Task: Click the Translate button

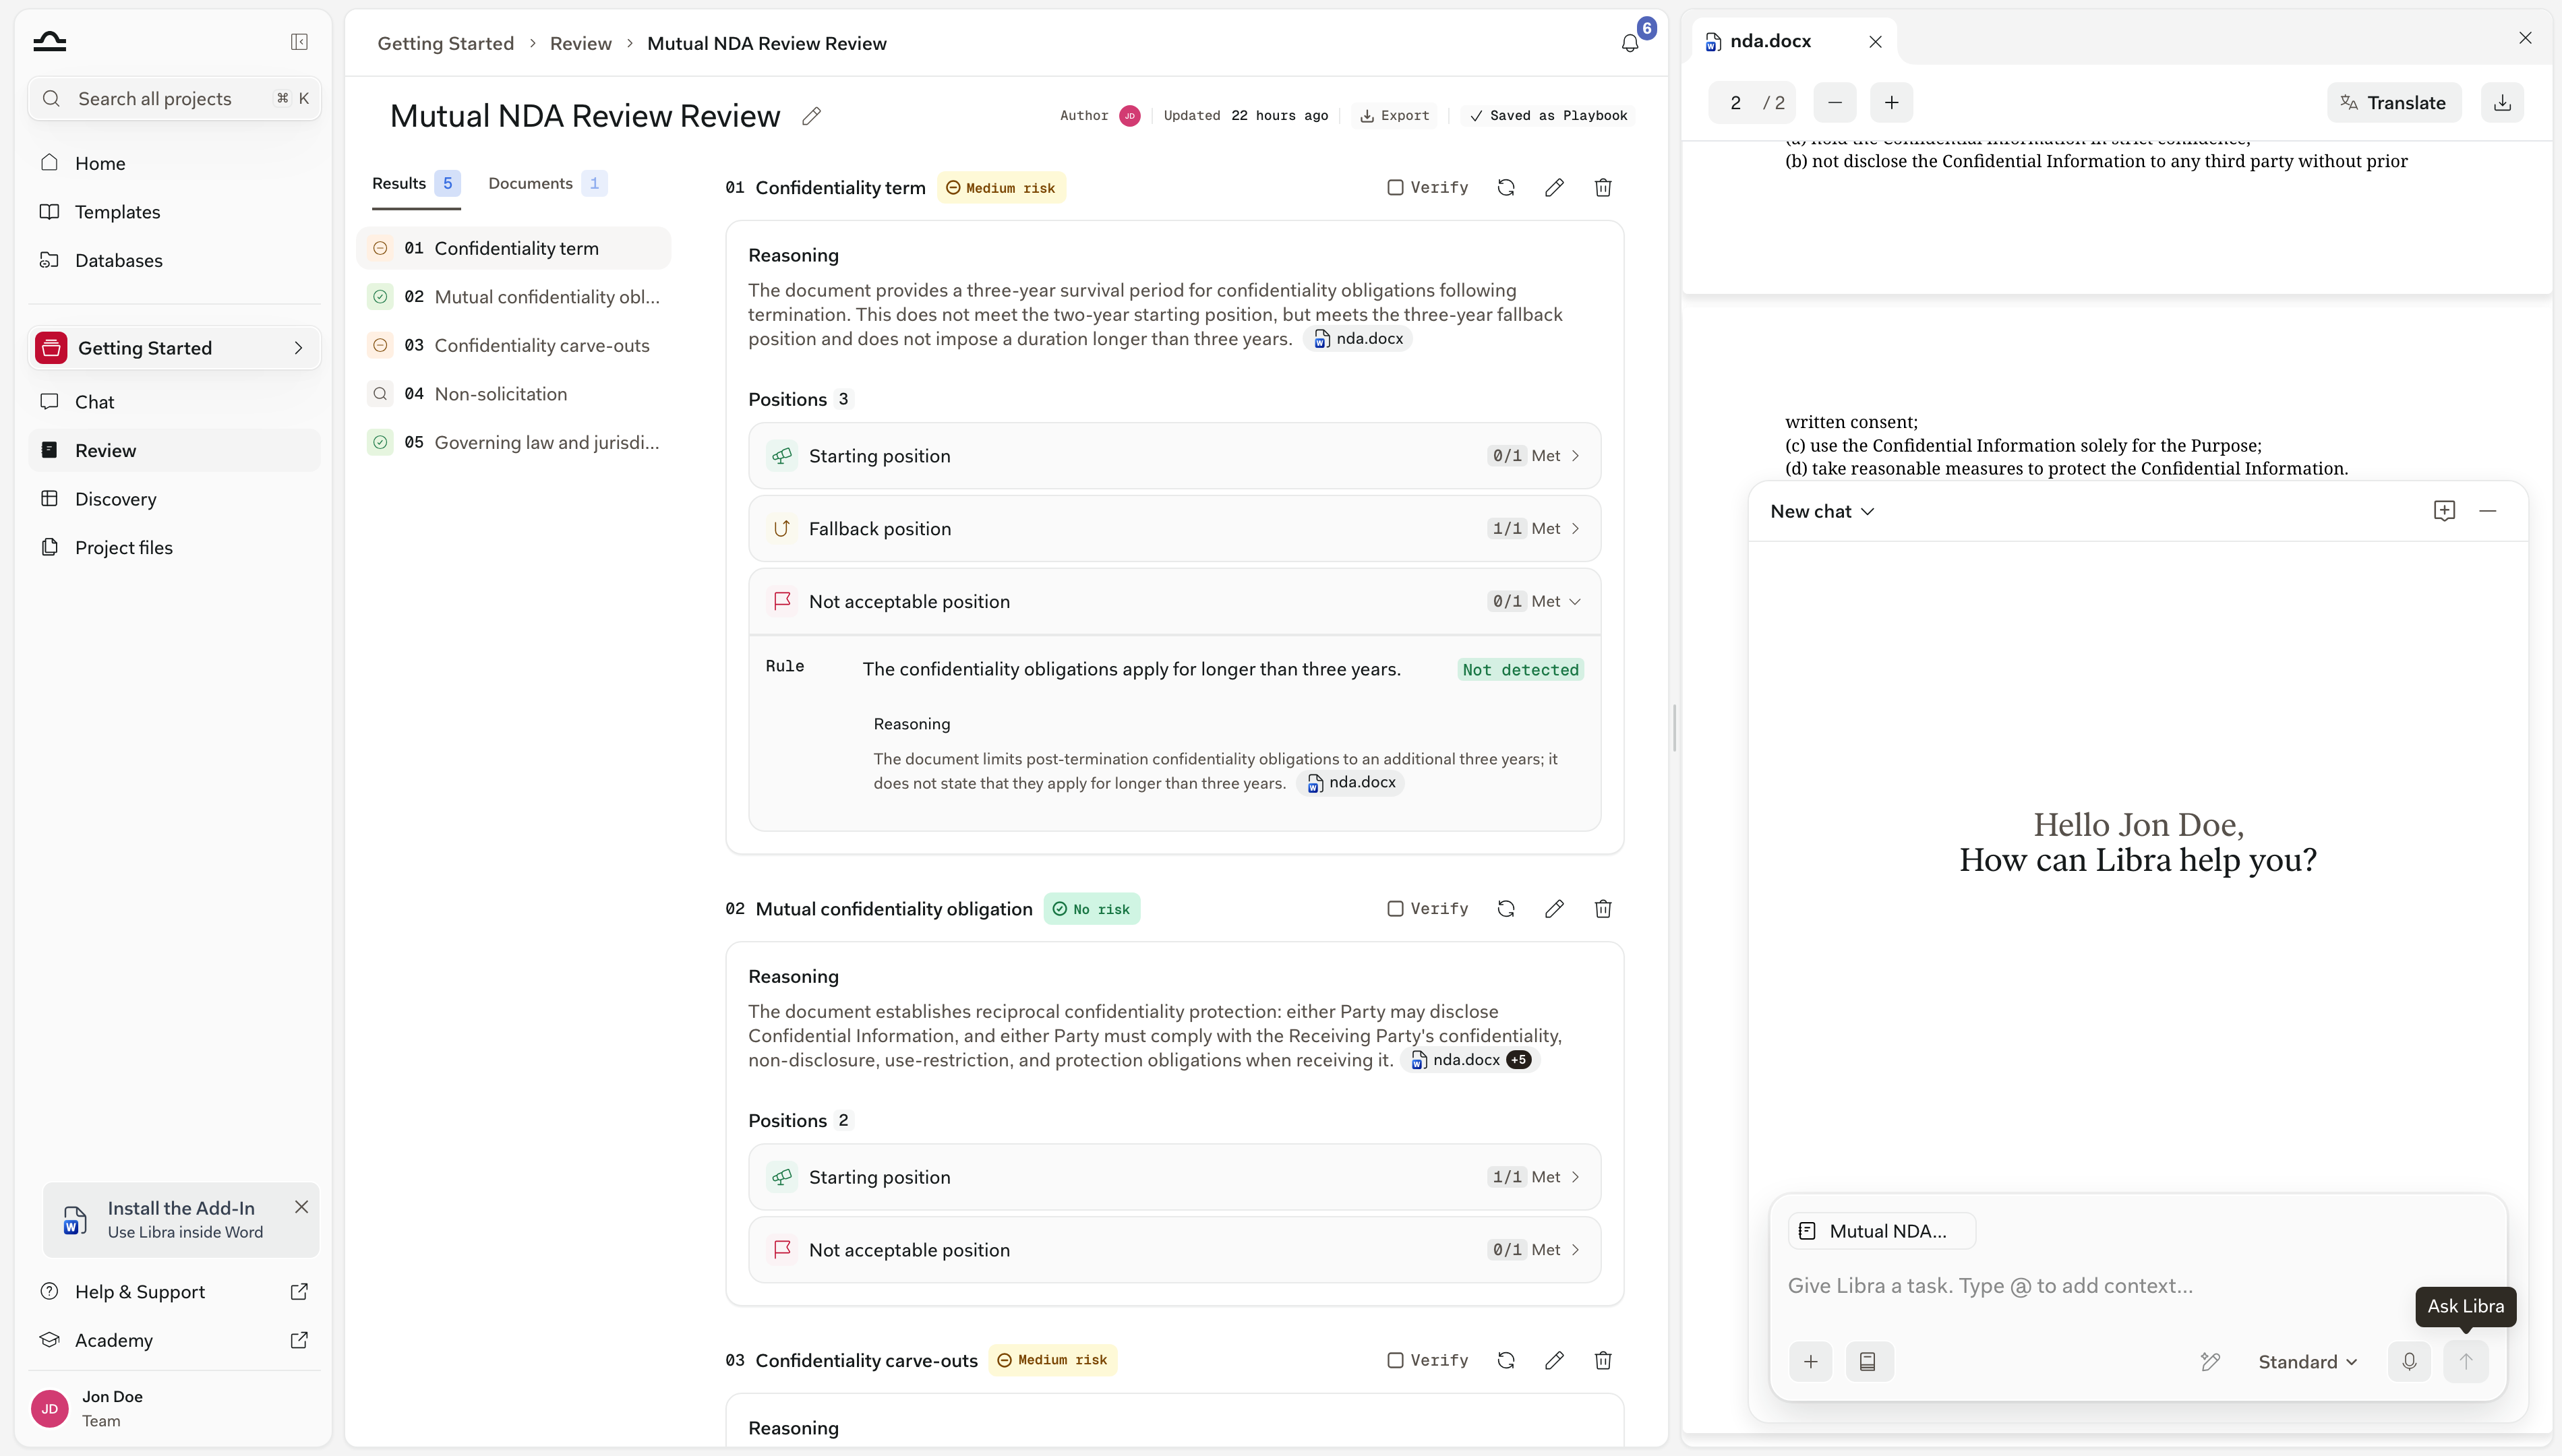Action: [2394, 102]
